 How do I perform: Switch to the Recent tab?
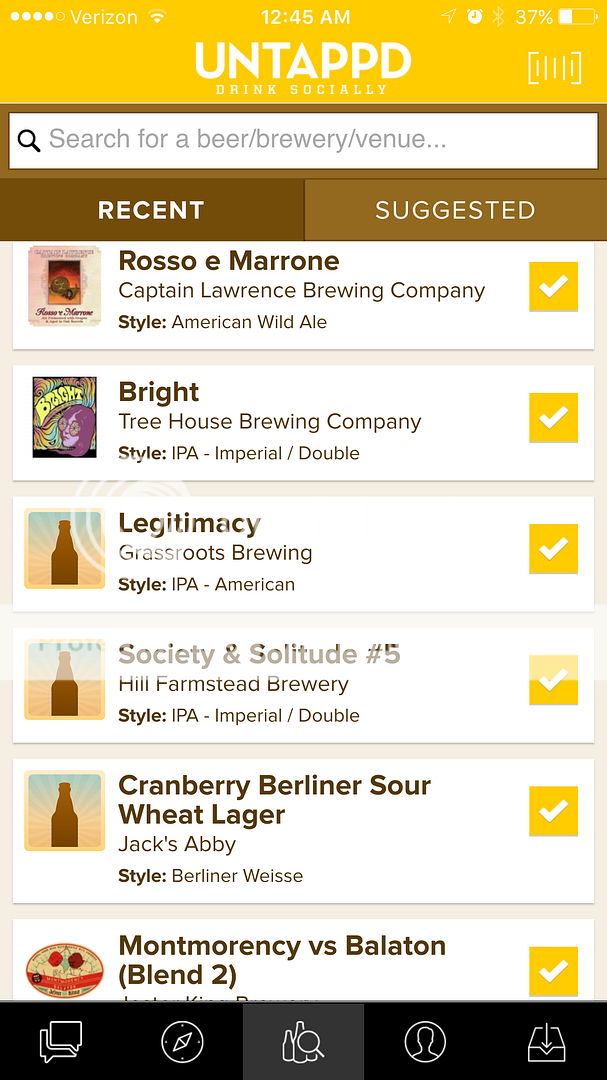151,210
